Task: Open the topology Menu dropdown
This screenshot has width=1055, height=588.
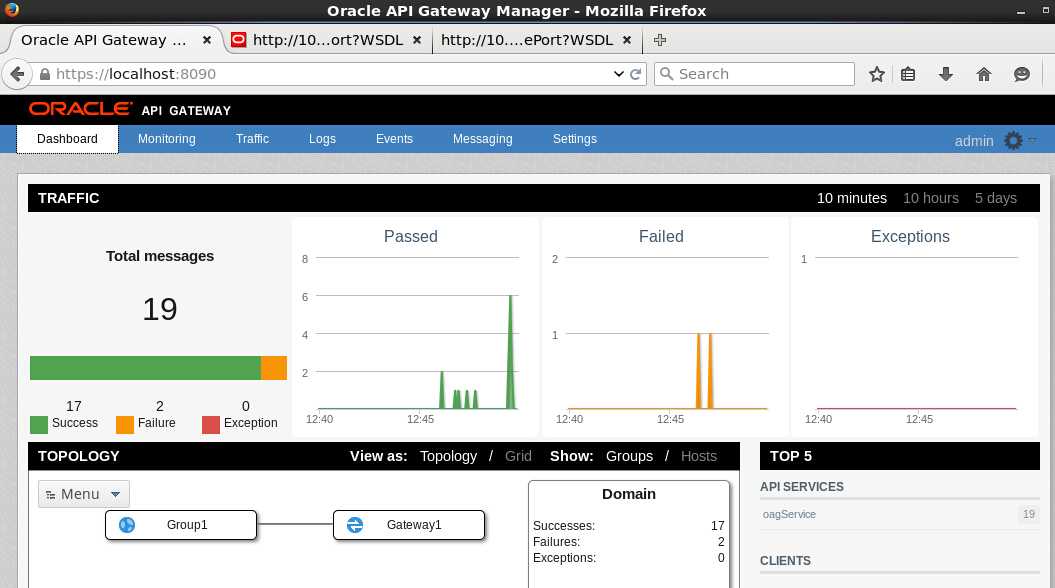Action: coord(83,494)
